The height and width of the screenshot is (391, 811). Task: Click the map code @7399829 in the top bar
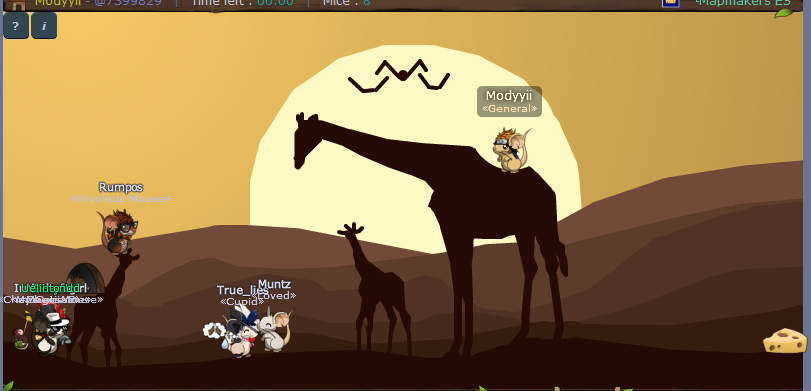pos(128,3)
